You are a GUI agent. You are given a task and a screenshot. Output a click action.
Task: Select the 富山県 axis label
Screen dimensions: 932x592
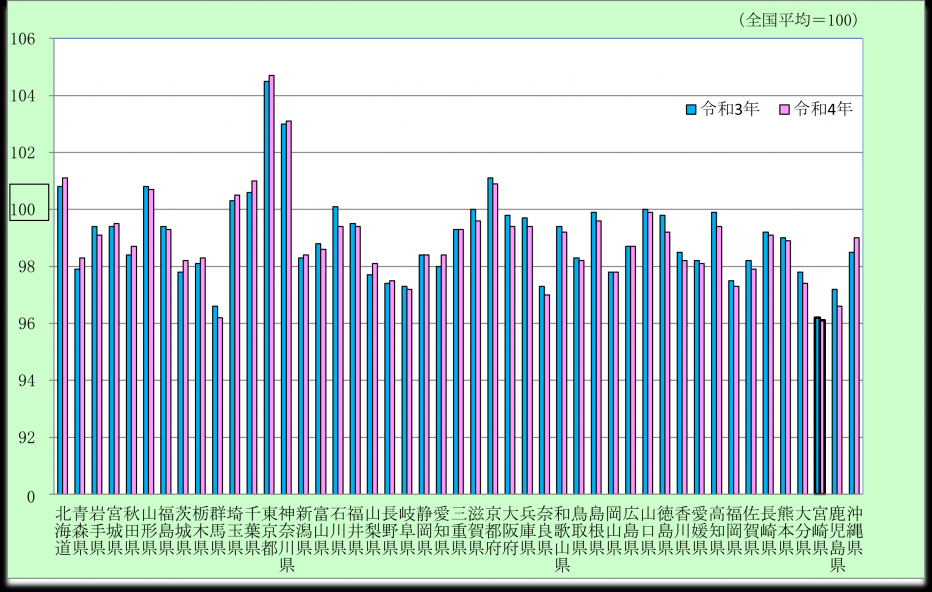tap(322, 531)
